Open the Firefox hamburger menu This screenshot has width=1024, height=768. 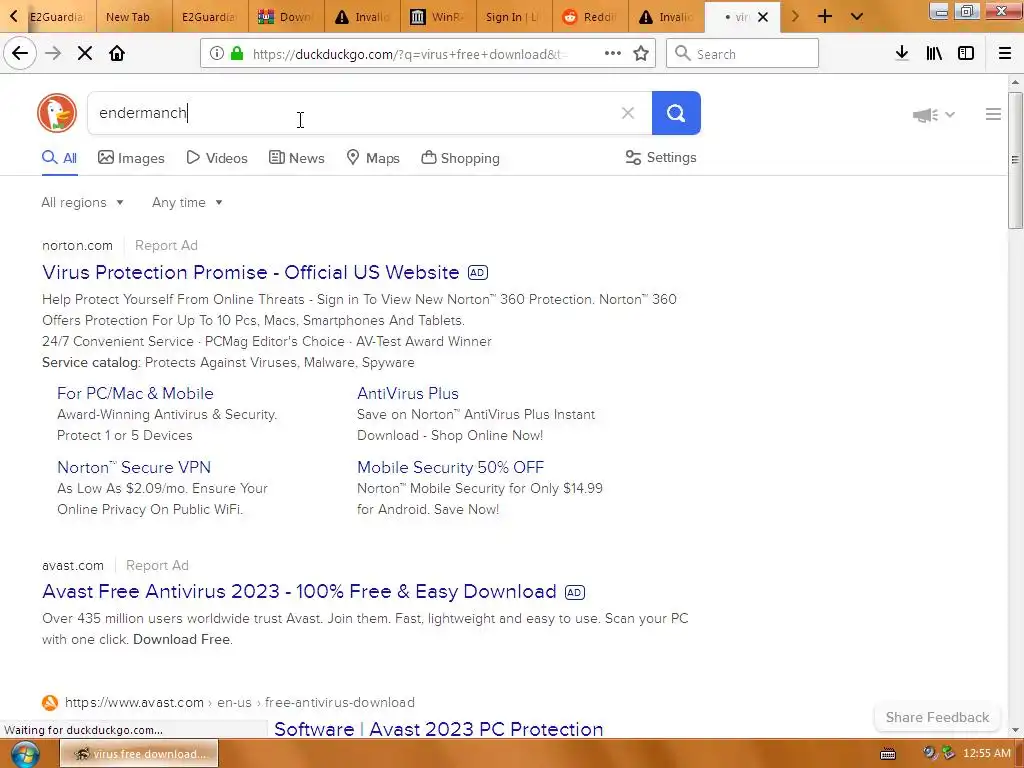click(x=1005, y=54)
